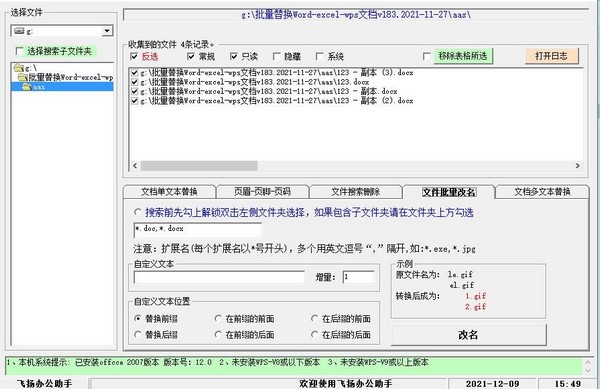This screenshot has width=600, height=389.
Task: Click the g:\ root folder icon
Action: click(18, 68)
